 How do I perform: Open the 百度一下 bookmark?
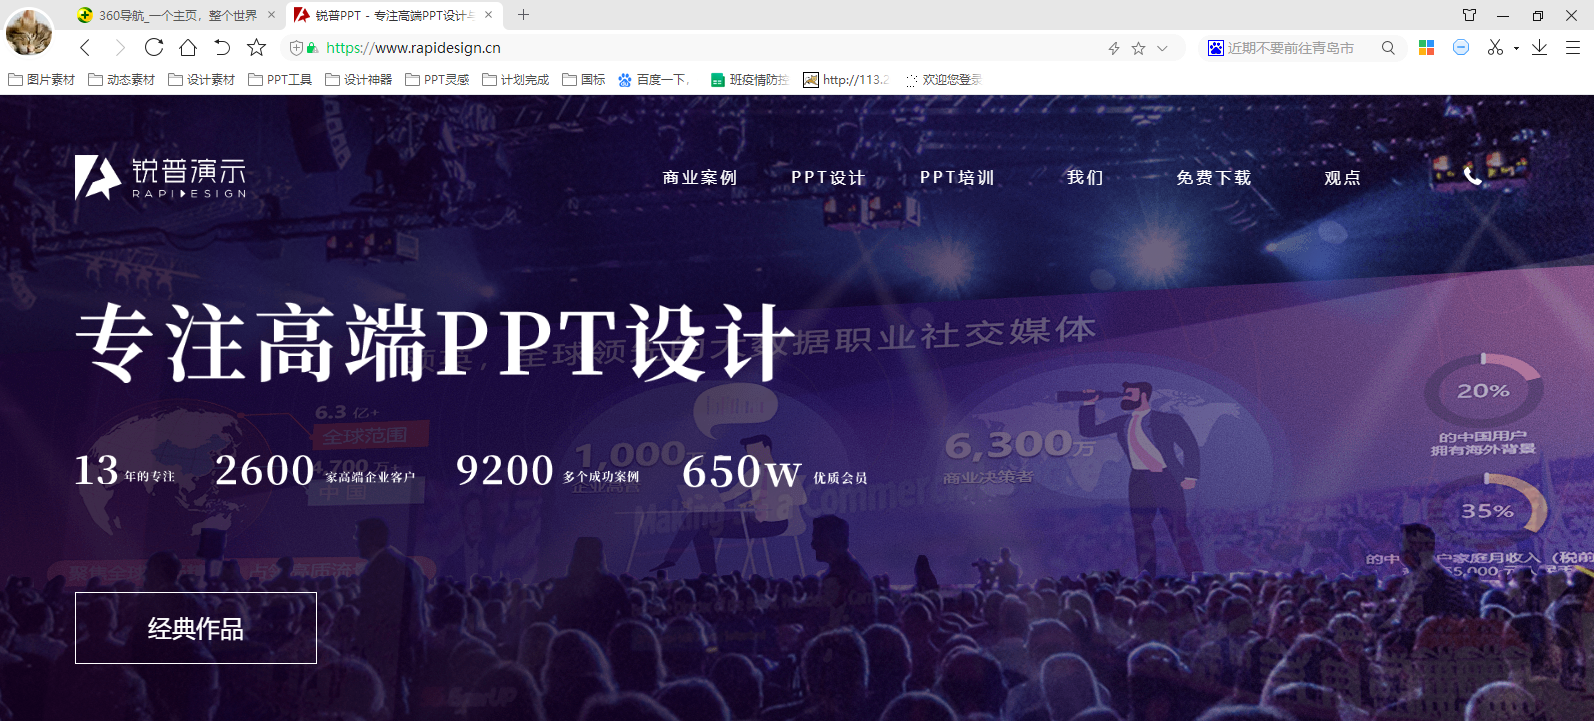(654, 80)
